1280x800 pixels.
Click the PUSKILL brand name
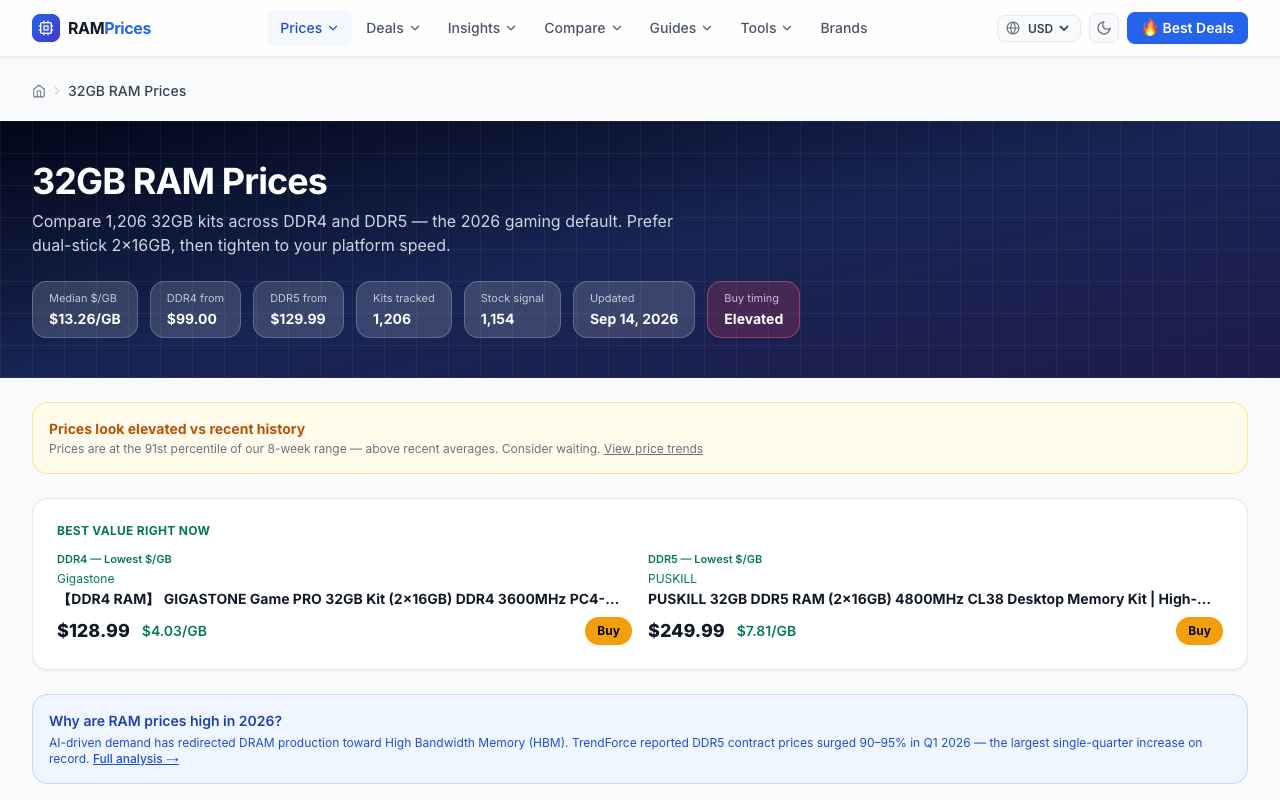672,579
